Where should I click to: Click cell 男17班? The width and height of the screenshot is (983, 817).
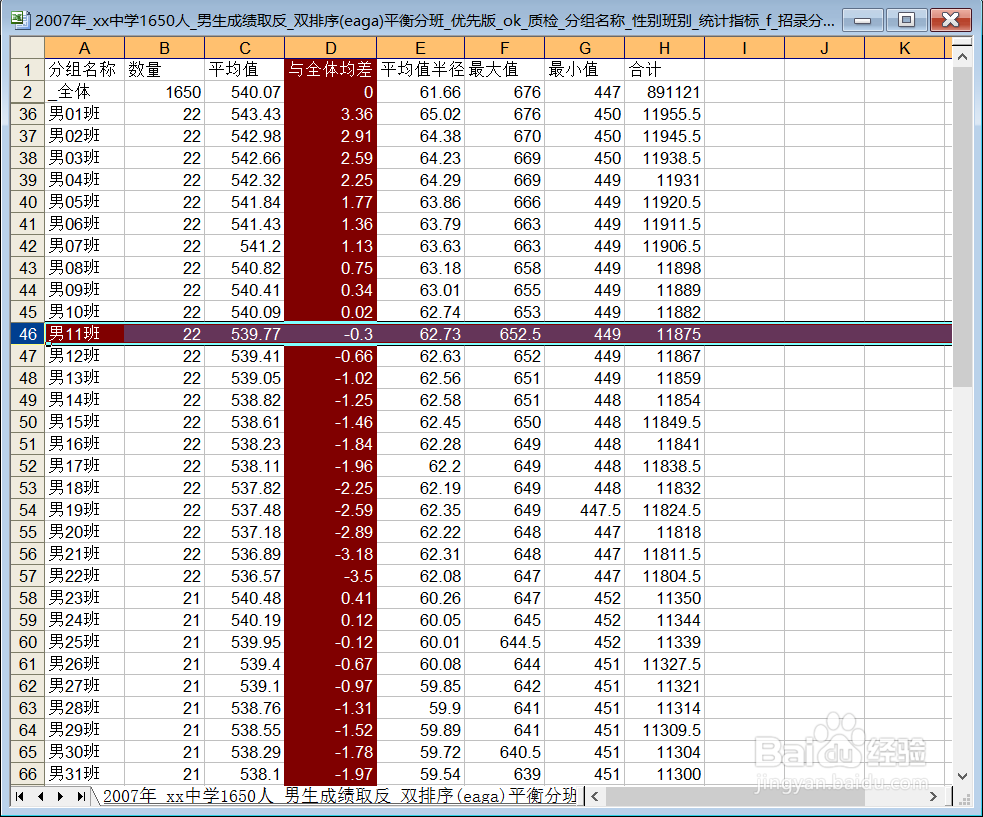pos(84,466)
